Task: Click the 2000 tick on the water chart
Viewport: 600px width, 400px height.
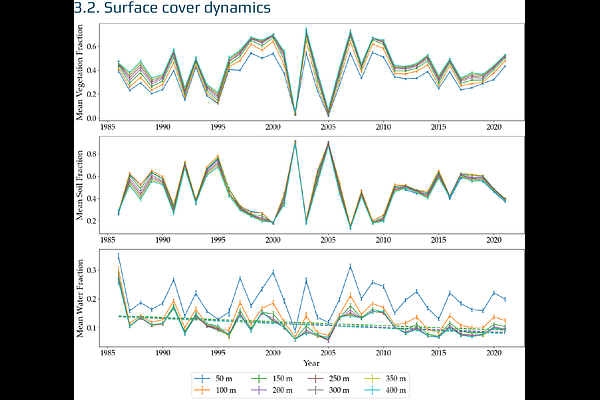Action: coord(273,352)
